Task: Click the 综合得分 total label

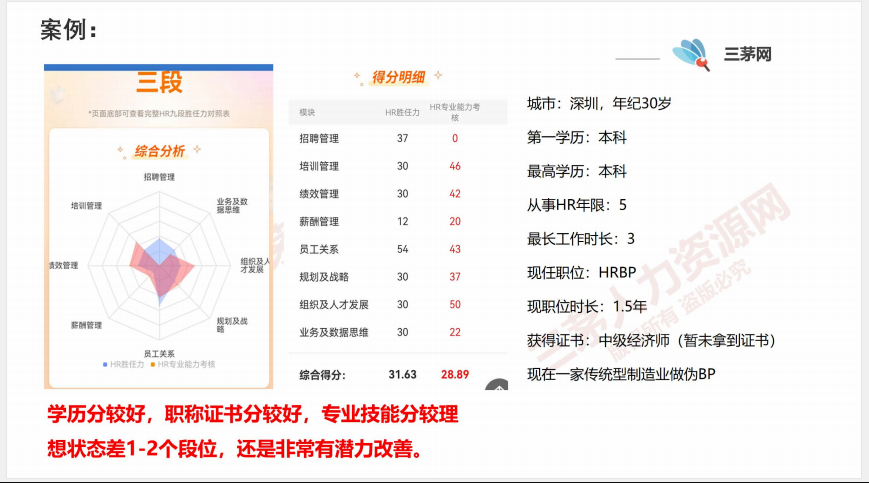Action: pyautogui.click(x=323, y=375)
